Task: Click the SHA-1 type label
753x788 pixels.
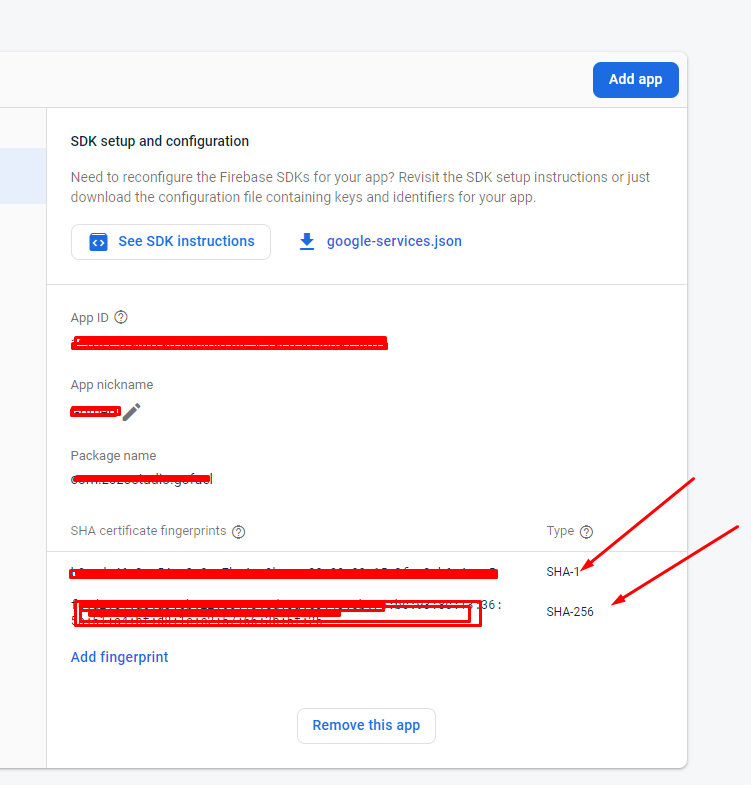Action: coord(563,572)
